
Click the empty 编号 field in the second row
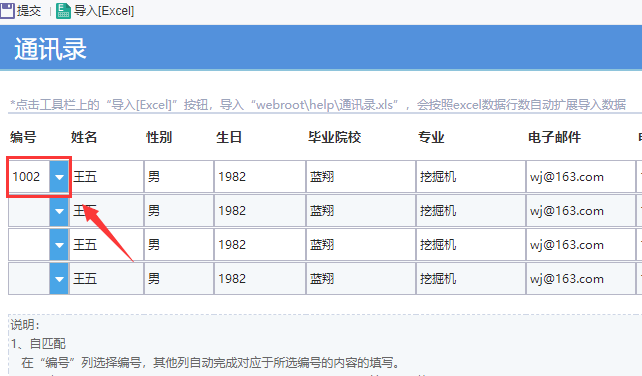[29, 211]
